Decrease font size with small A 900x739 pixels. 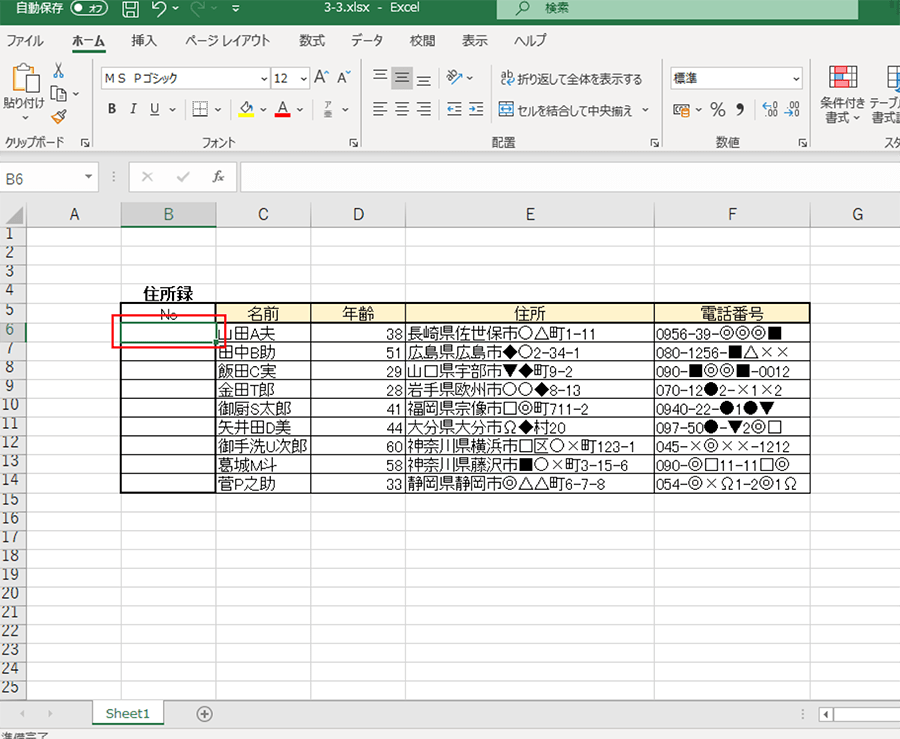(x=344, y=77)
